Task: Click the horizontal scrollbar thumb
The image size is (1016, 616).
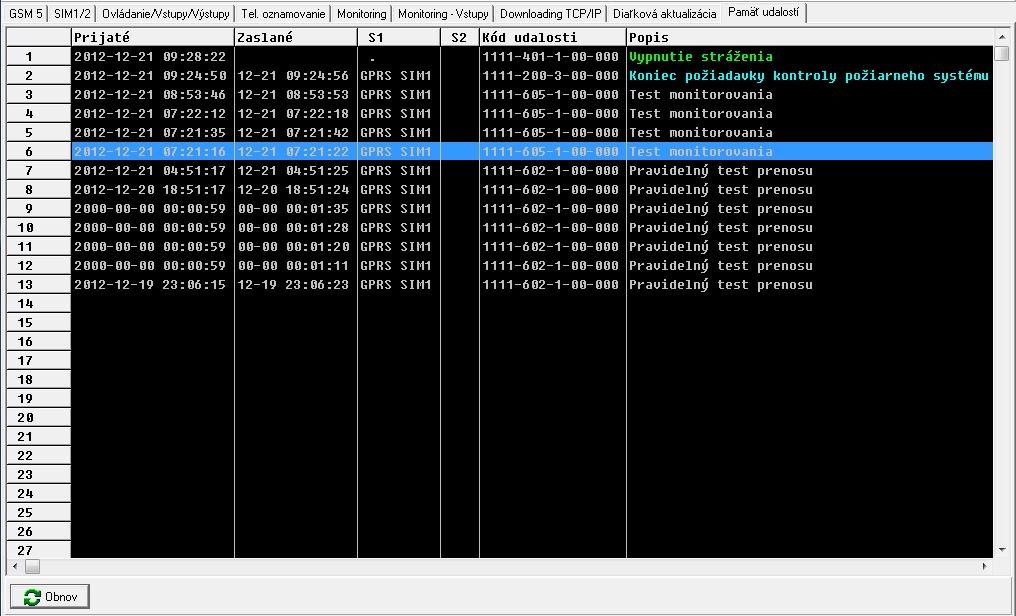Action: point(32,566)
